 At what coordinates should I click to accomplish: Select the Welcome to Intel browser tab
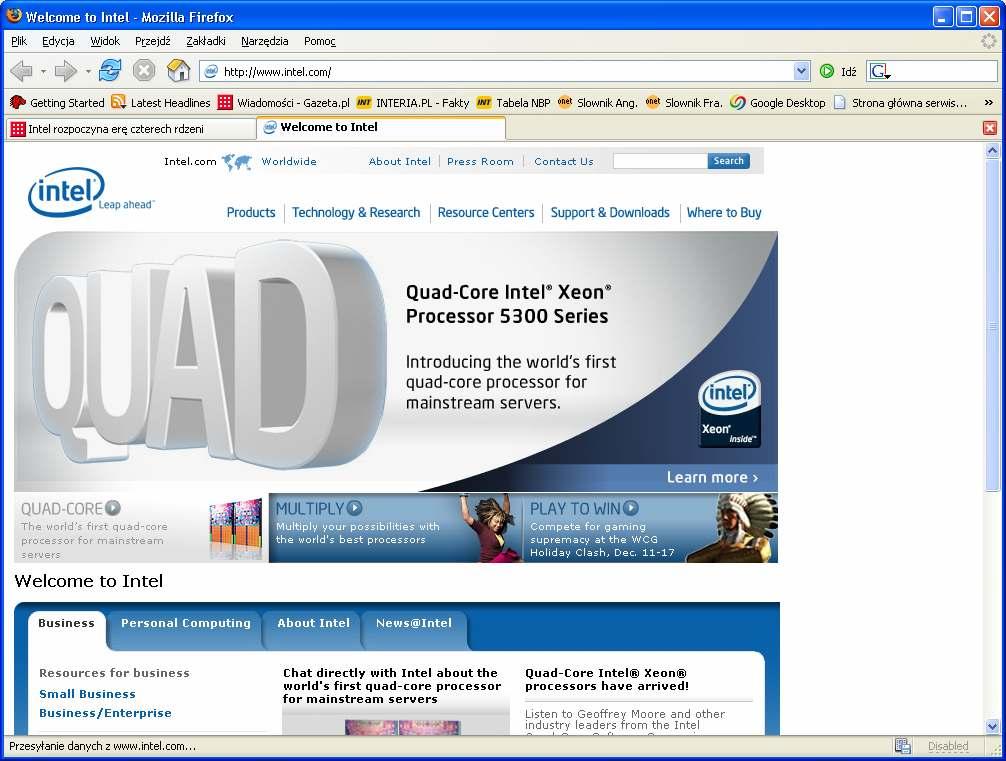(381, 128)
